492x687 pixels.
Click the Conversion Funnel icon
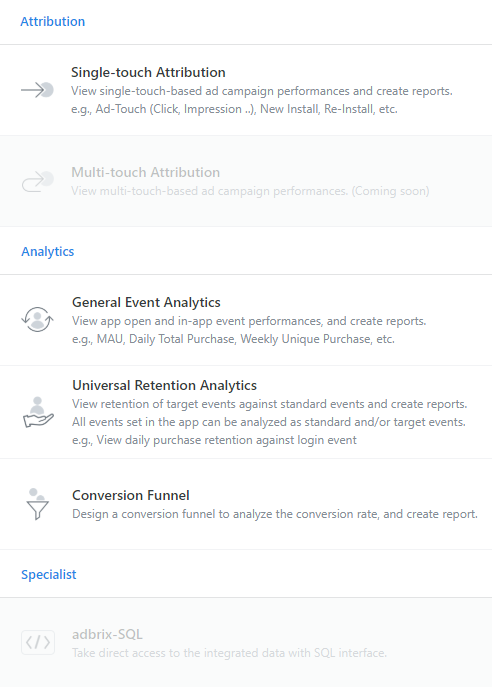click(x=38, y=504)
